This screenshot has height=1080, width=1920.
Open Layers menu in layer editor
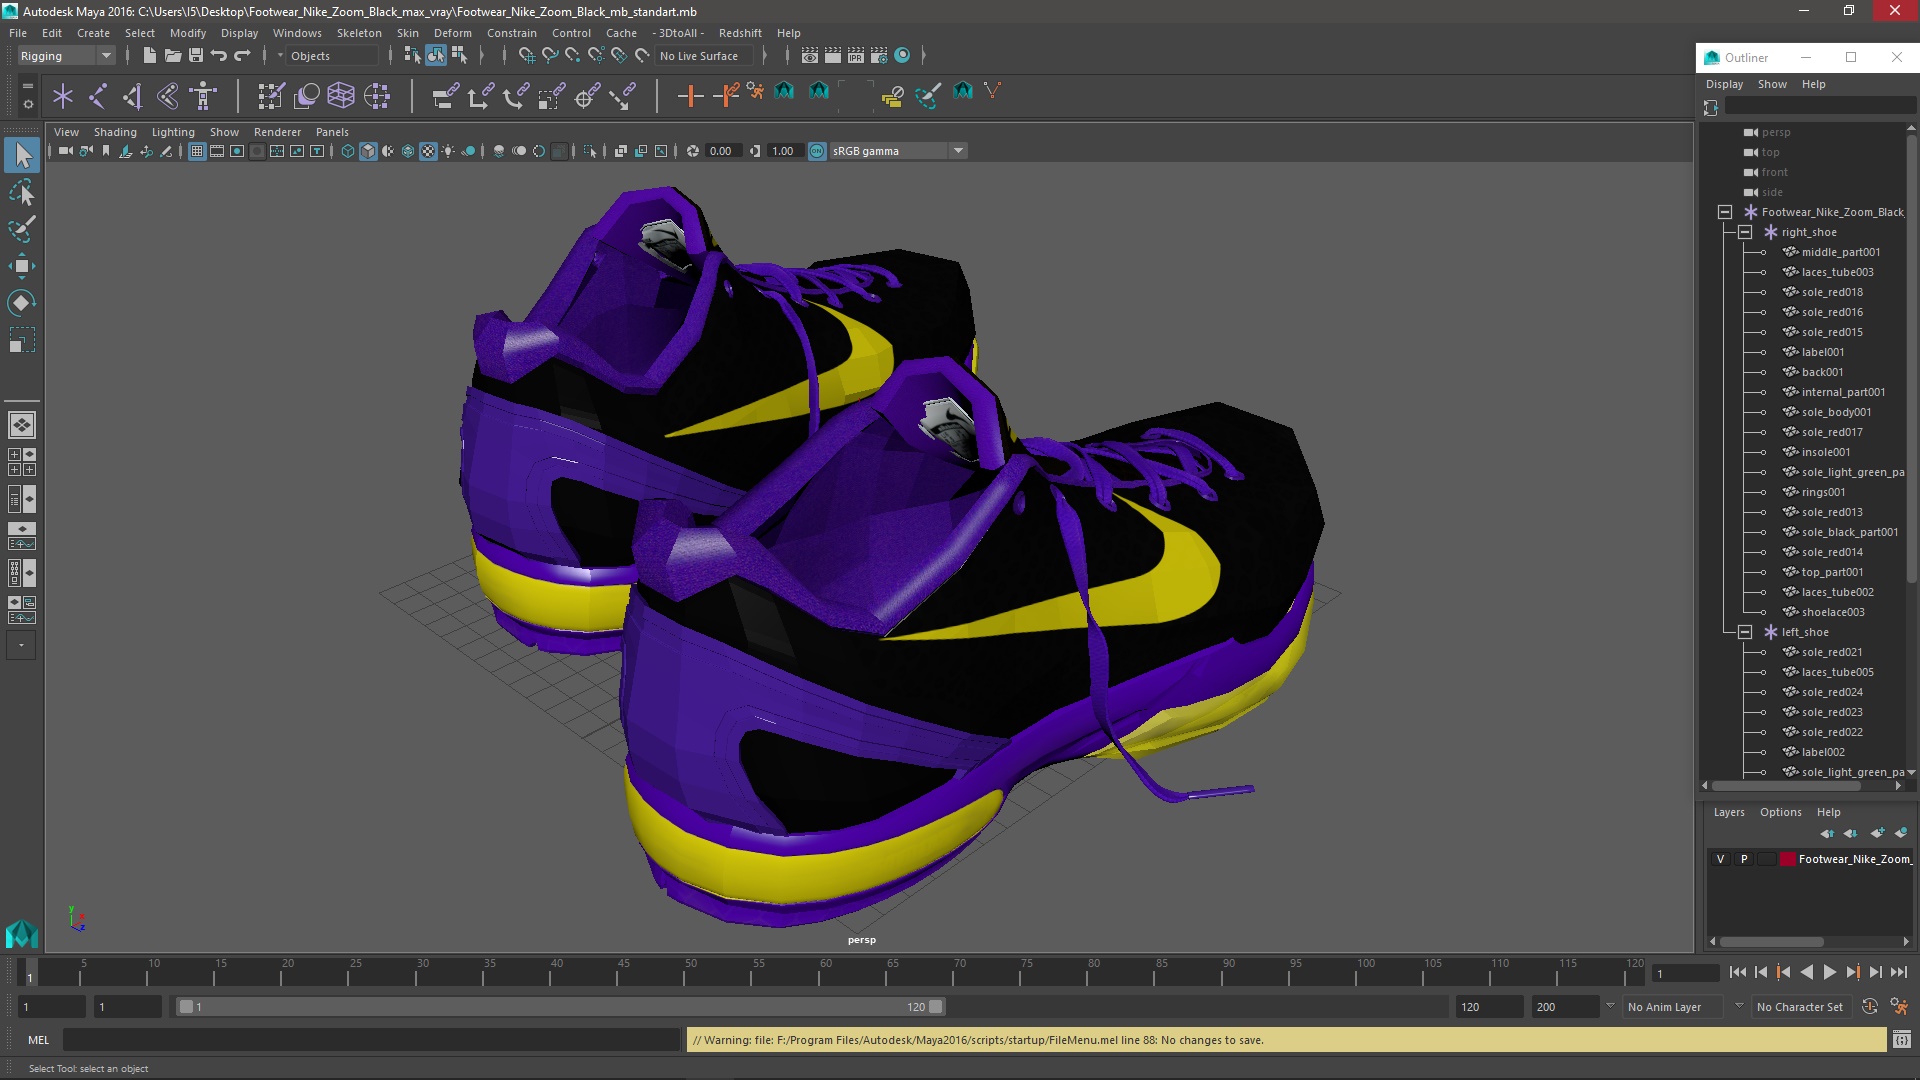tap(1728, 812)
